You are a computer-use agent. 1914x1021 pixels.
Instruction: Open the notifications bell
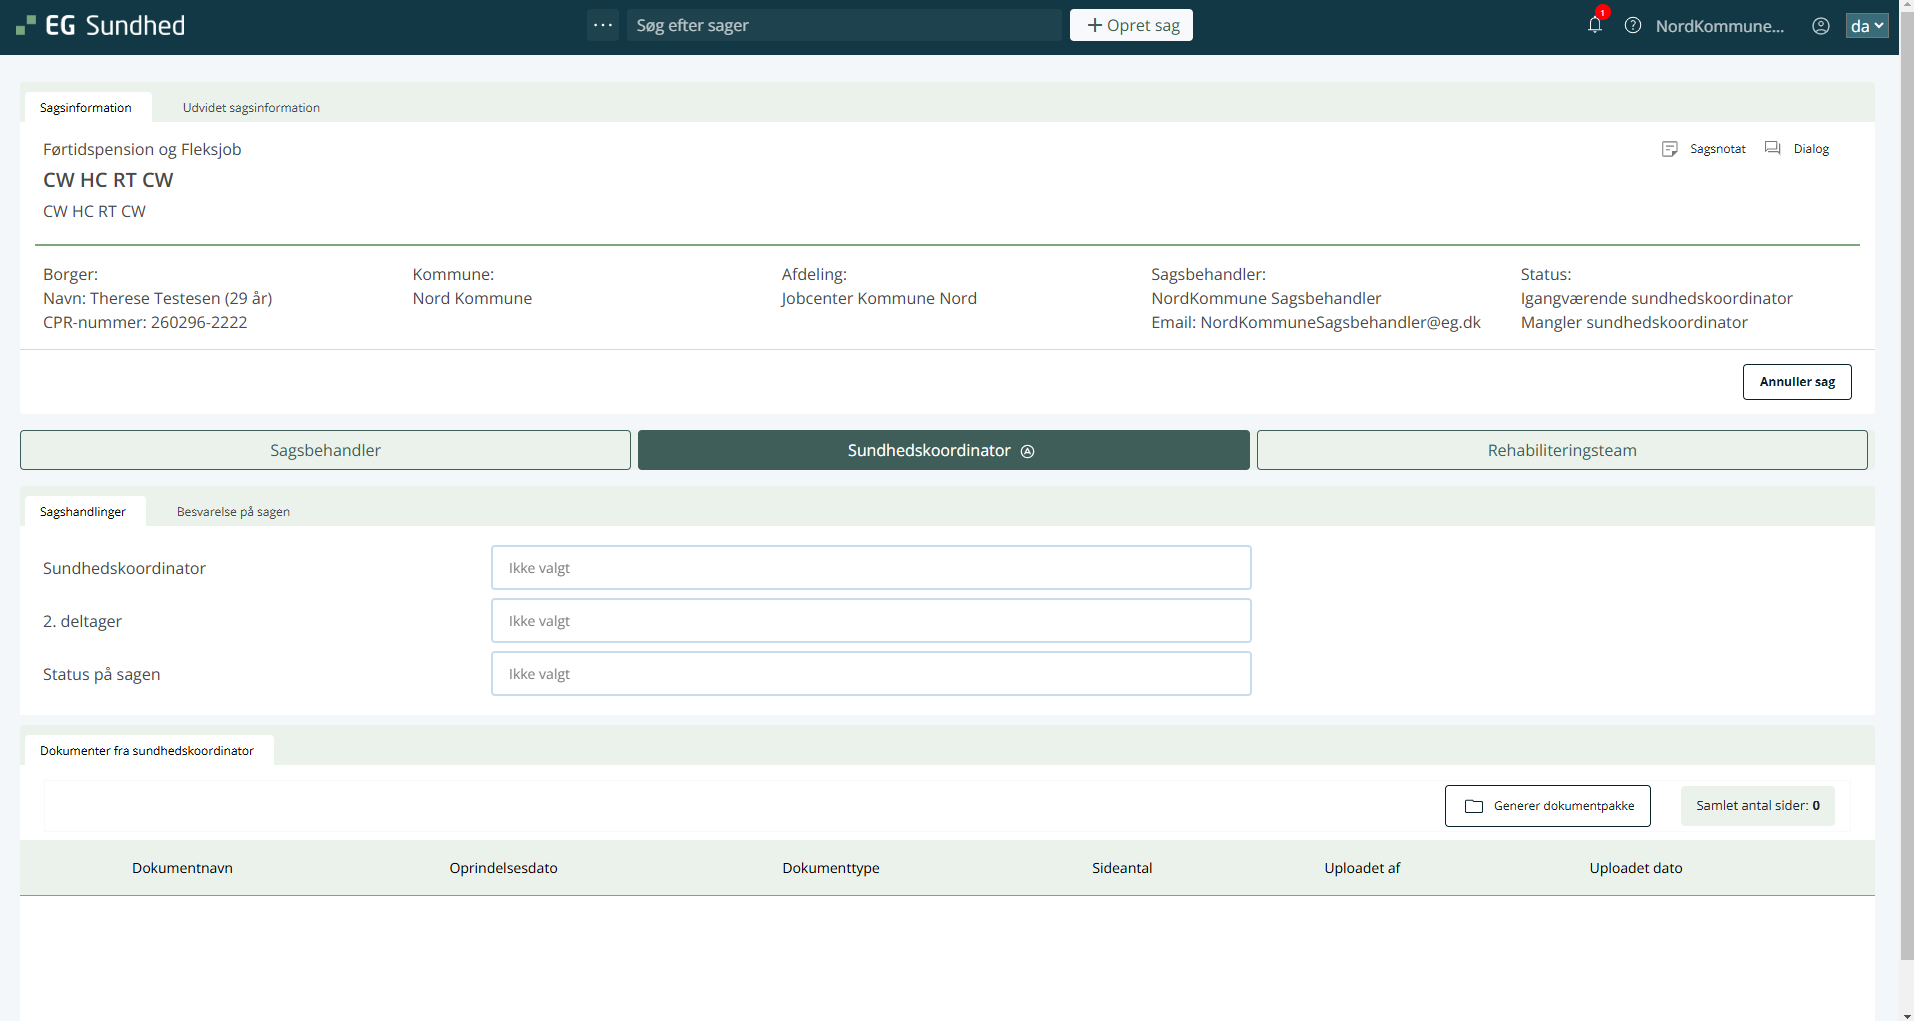[x=1595, y=25]
